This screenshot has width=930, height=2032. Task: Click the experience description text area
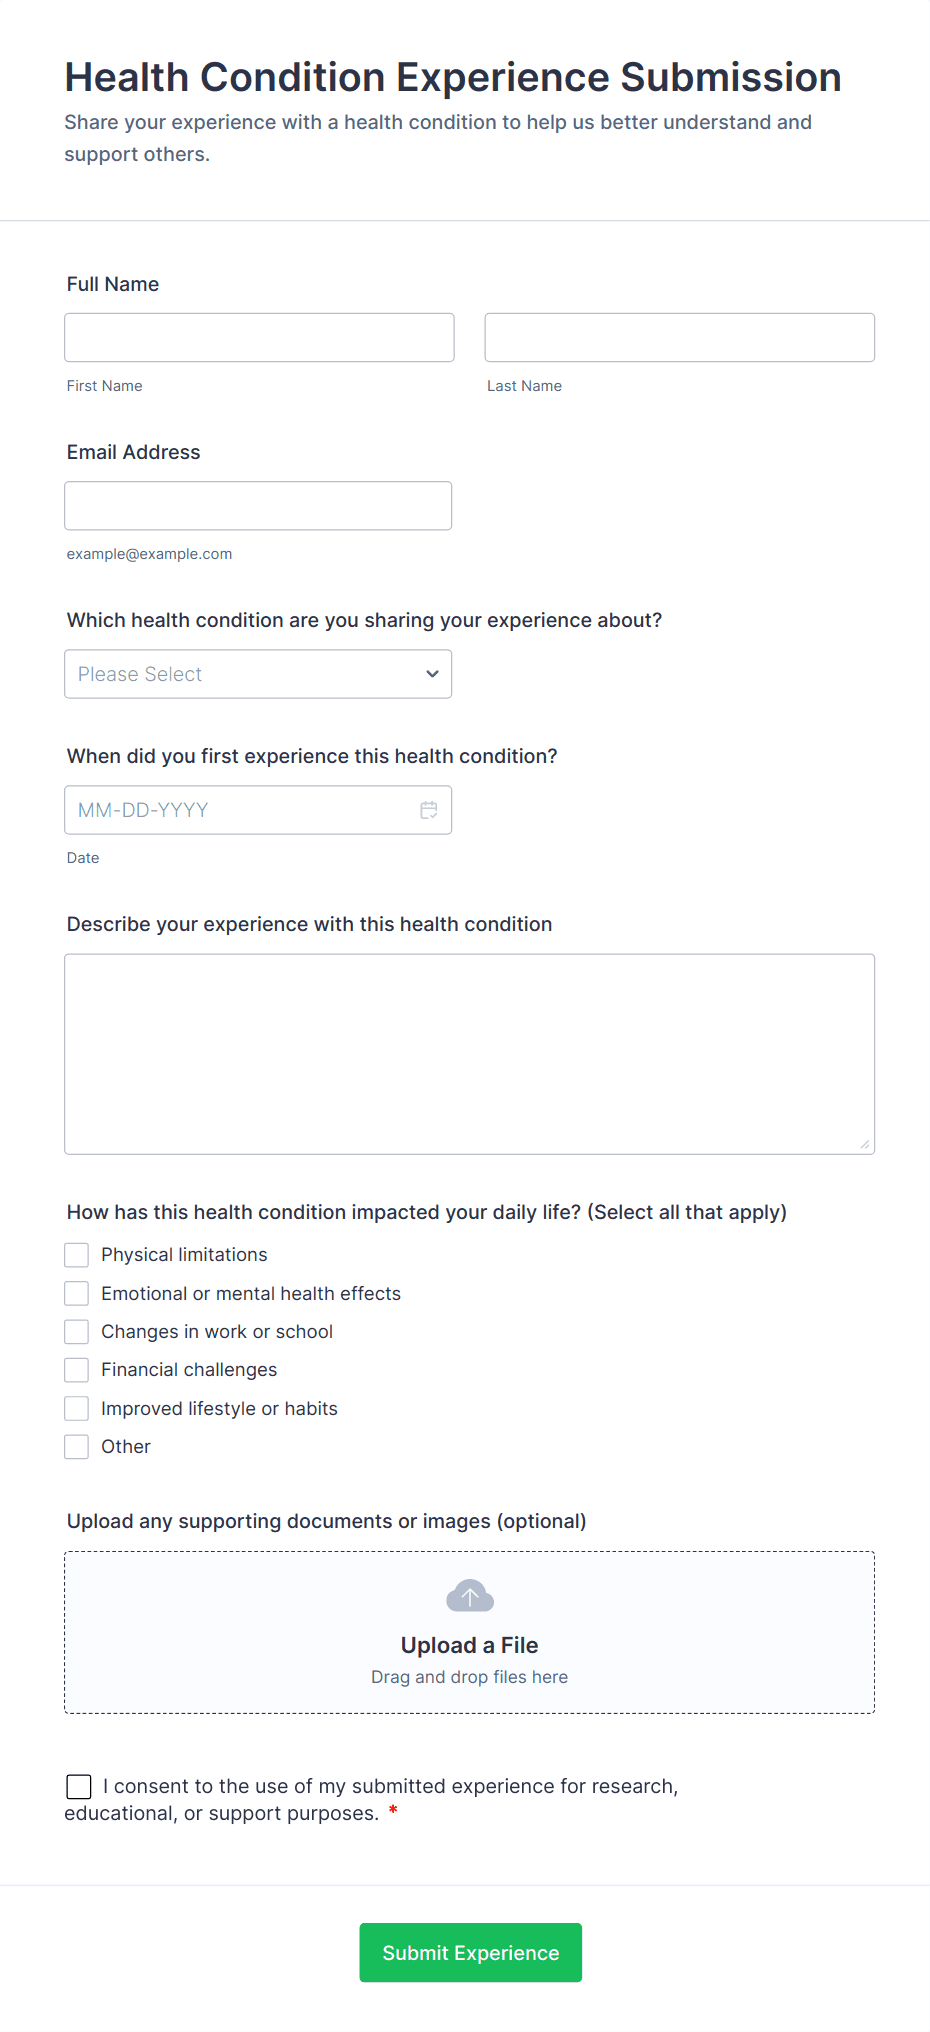coord(469,1054)
